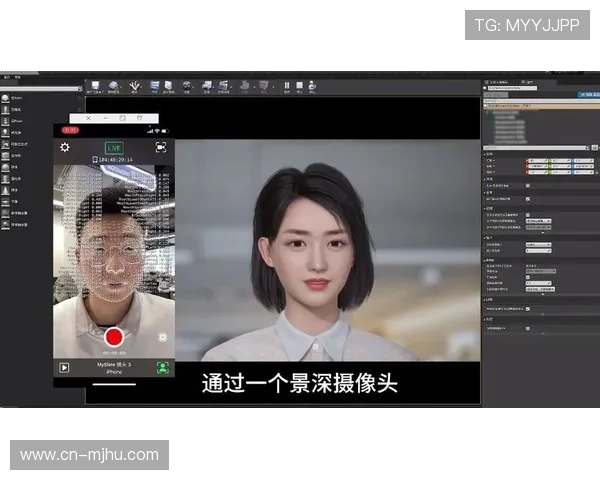Screen dimensions: 600x480
Task: Stop play with the Stop toolbar button
Action: [300, 85]
